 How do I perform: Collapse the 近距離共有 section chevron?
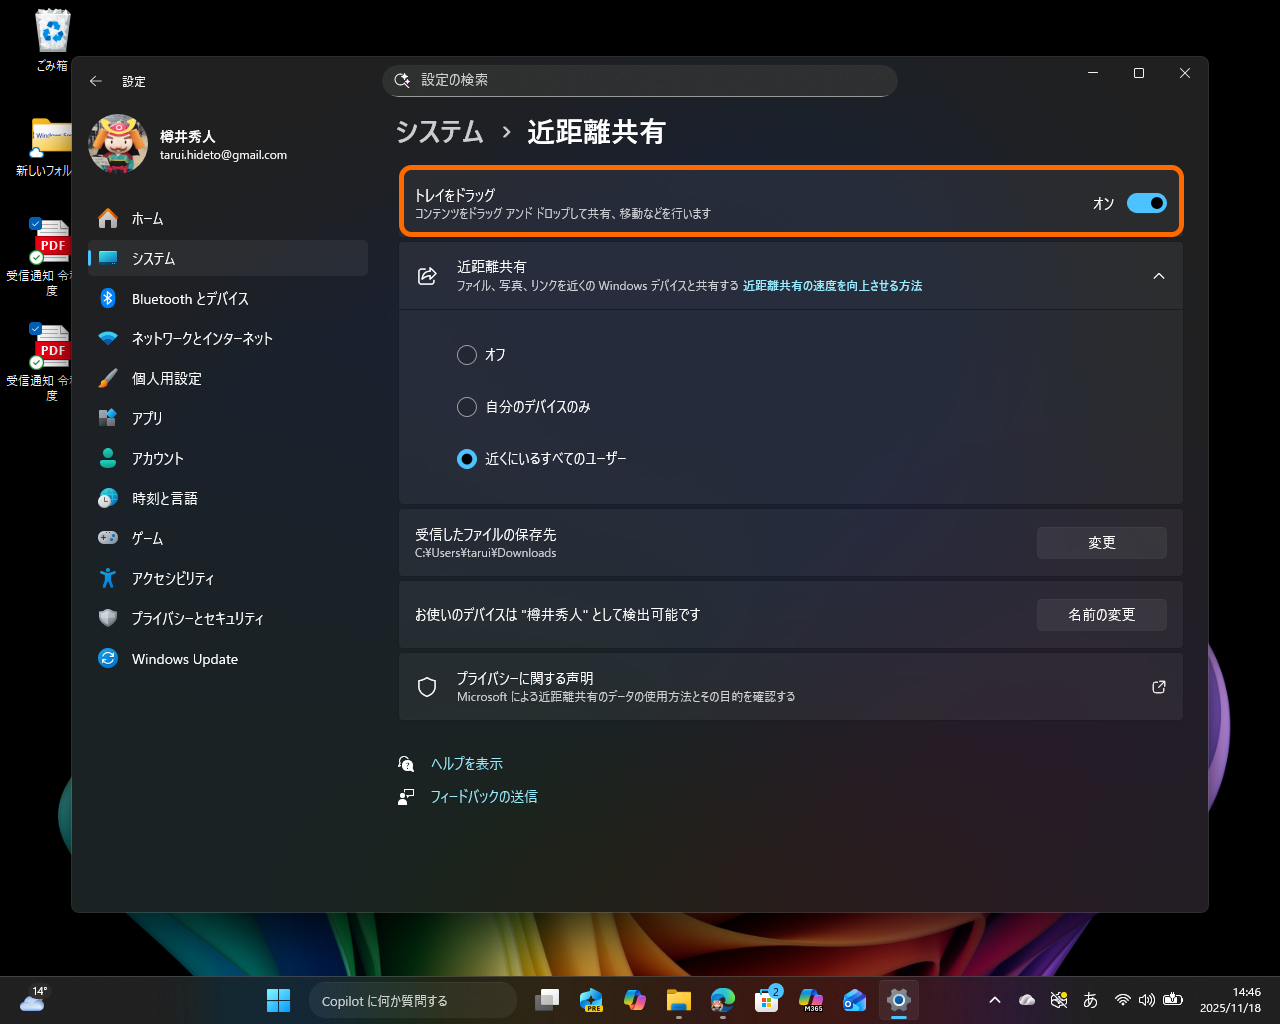[1159, 276]
